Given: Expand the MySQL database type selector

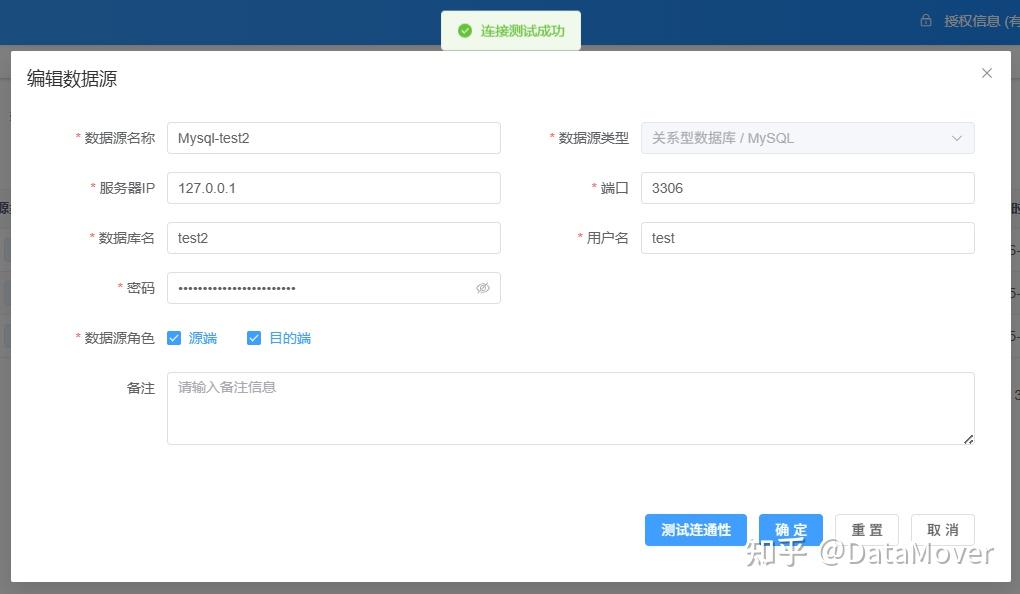Looking at the screenshot, I should coord(806,138).
